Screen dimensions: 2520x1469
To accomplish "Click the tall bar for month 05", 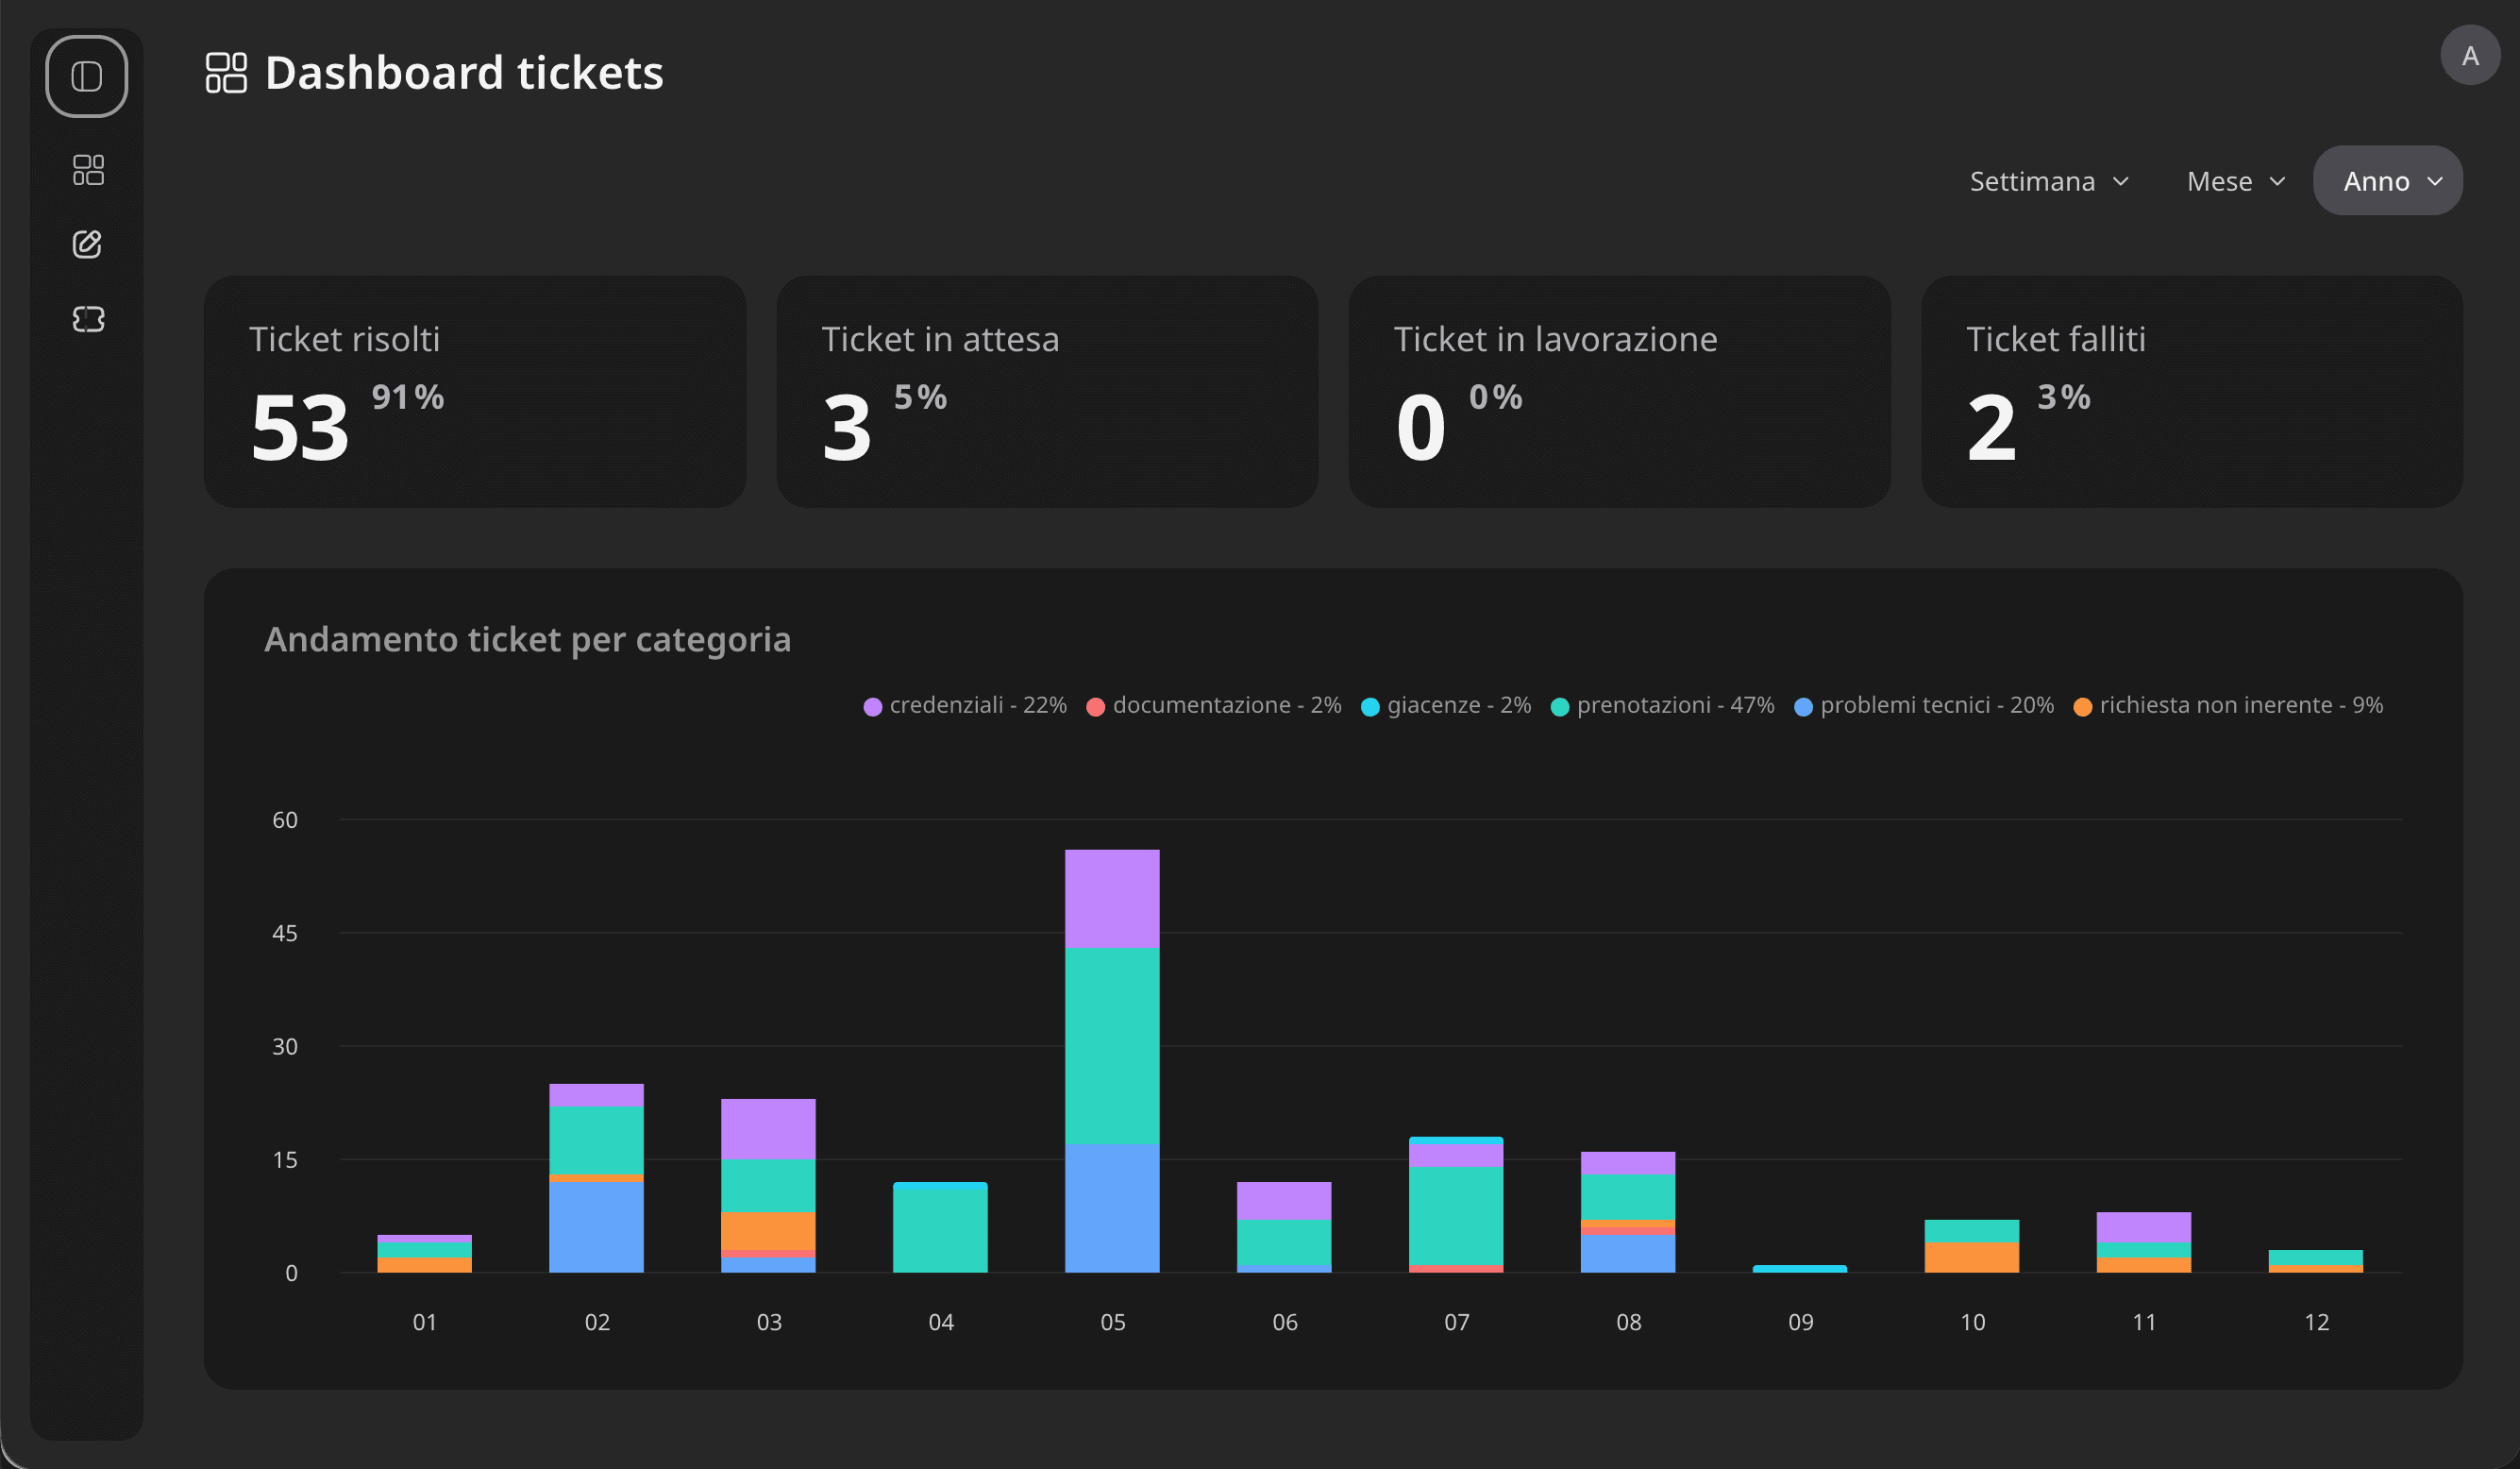I will point(1112,1060).
